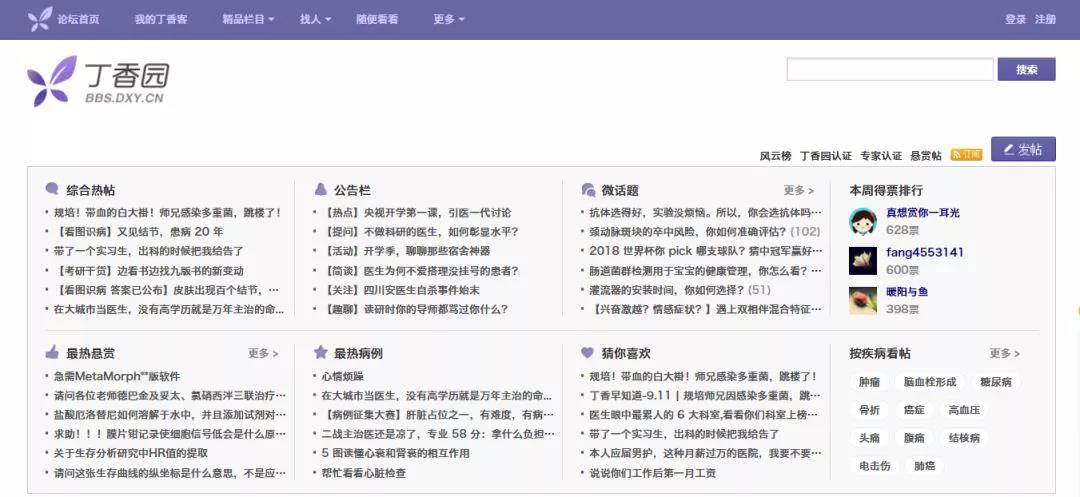Click the orange RSS 订阅 icon
The image size is (1080, 497).
[965, 155]
